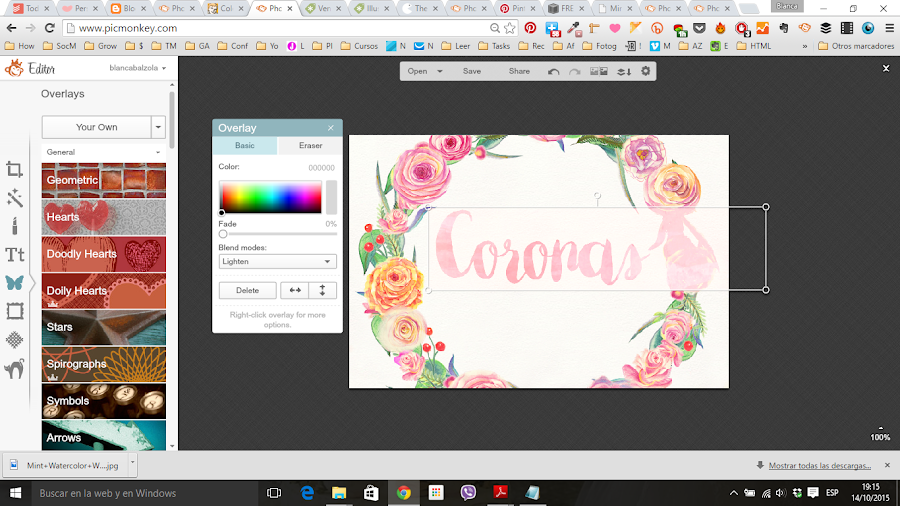900x506 pixels.
Task: Redo the last edit
Action: click(x=574, y=72)
